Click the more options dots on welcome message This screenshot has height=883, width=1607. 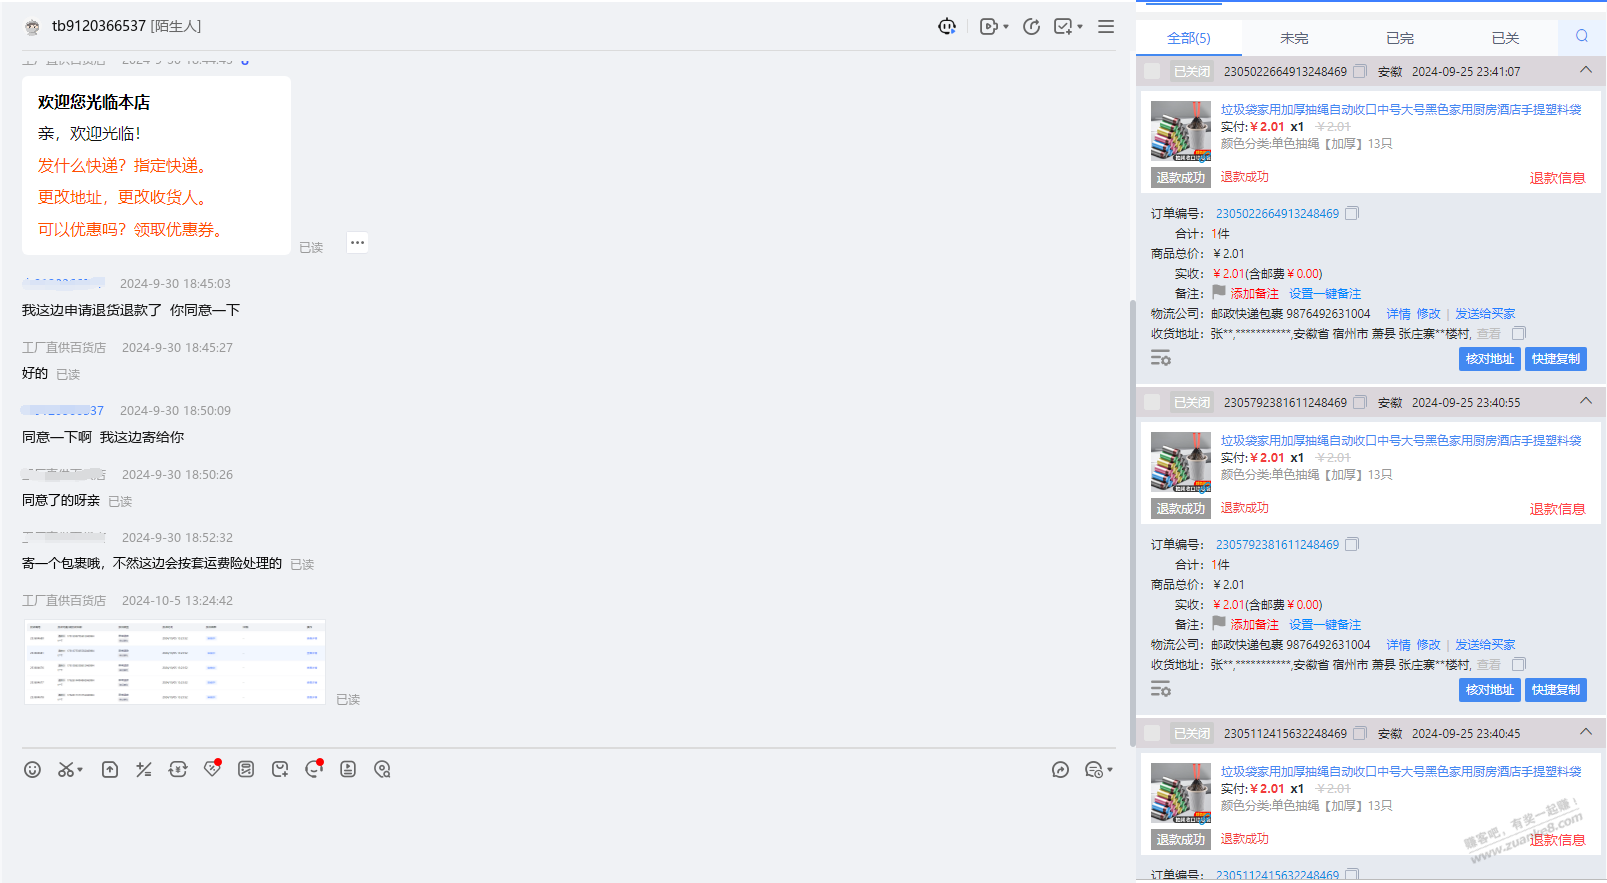click(x=358, y=243)
